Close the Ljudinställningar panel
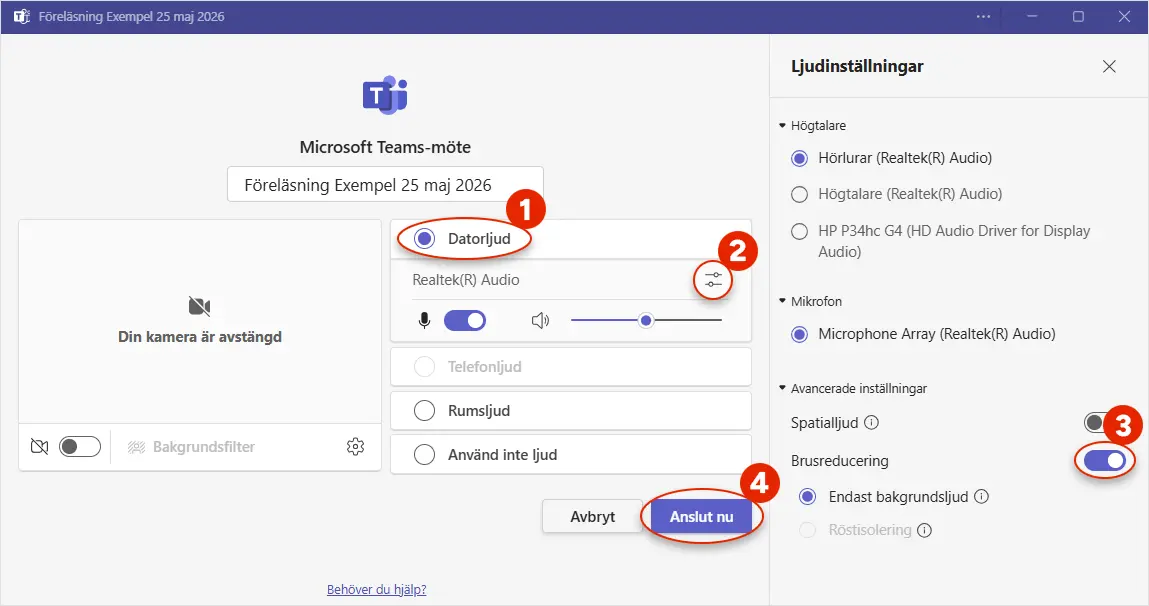Viewport: 1149px width, 606px height. coord(1109,67)
